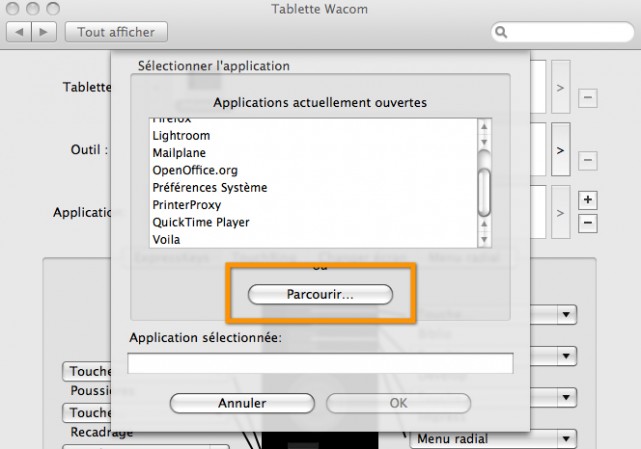
Task: Click the minus button beside Outil row
Action: 587,160
